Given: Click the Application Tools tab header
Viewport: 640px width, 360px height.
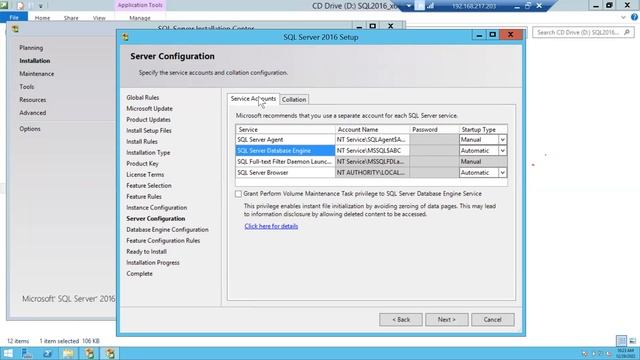Looking at the screenshot, I should pos(140,5).
